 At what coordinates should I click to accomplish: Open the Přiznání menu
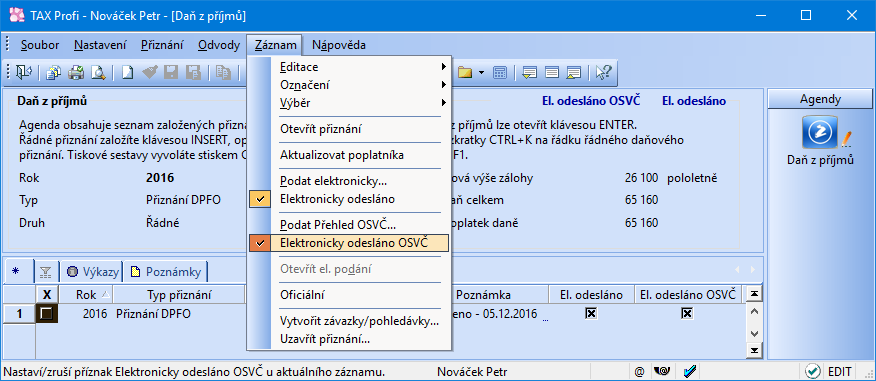tap(163, 45)
